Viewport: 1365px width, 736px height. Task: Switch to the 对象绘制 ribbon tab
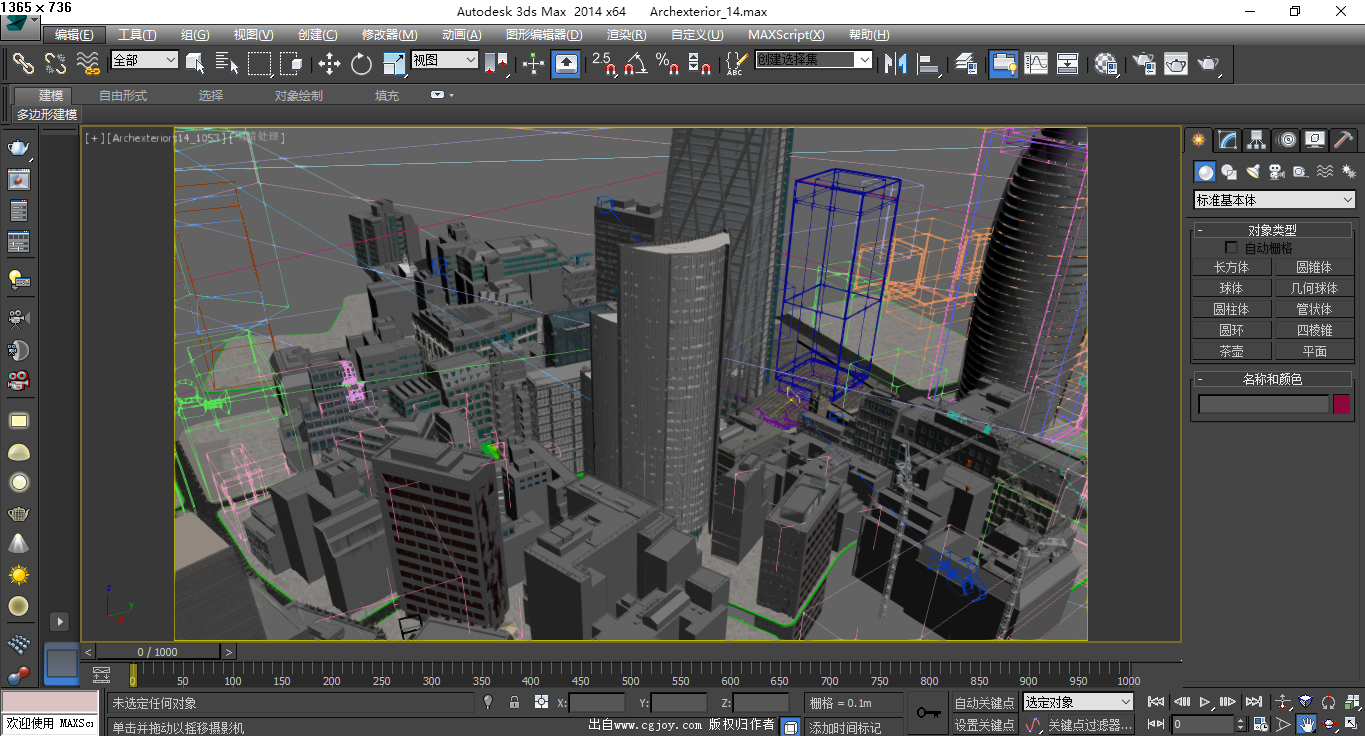299,96
